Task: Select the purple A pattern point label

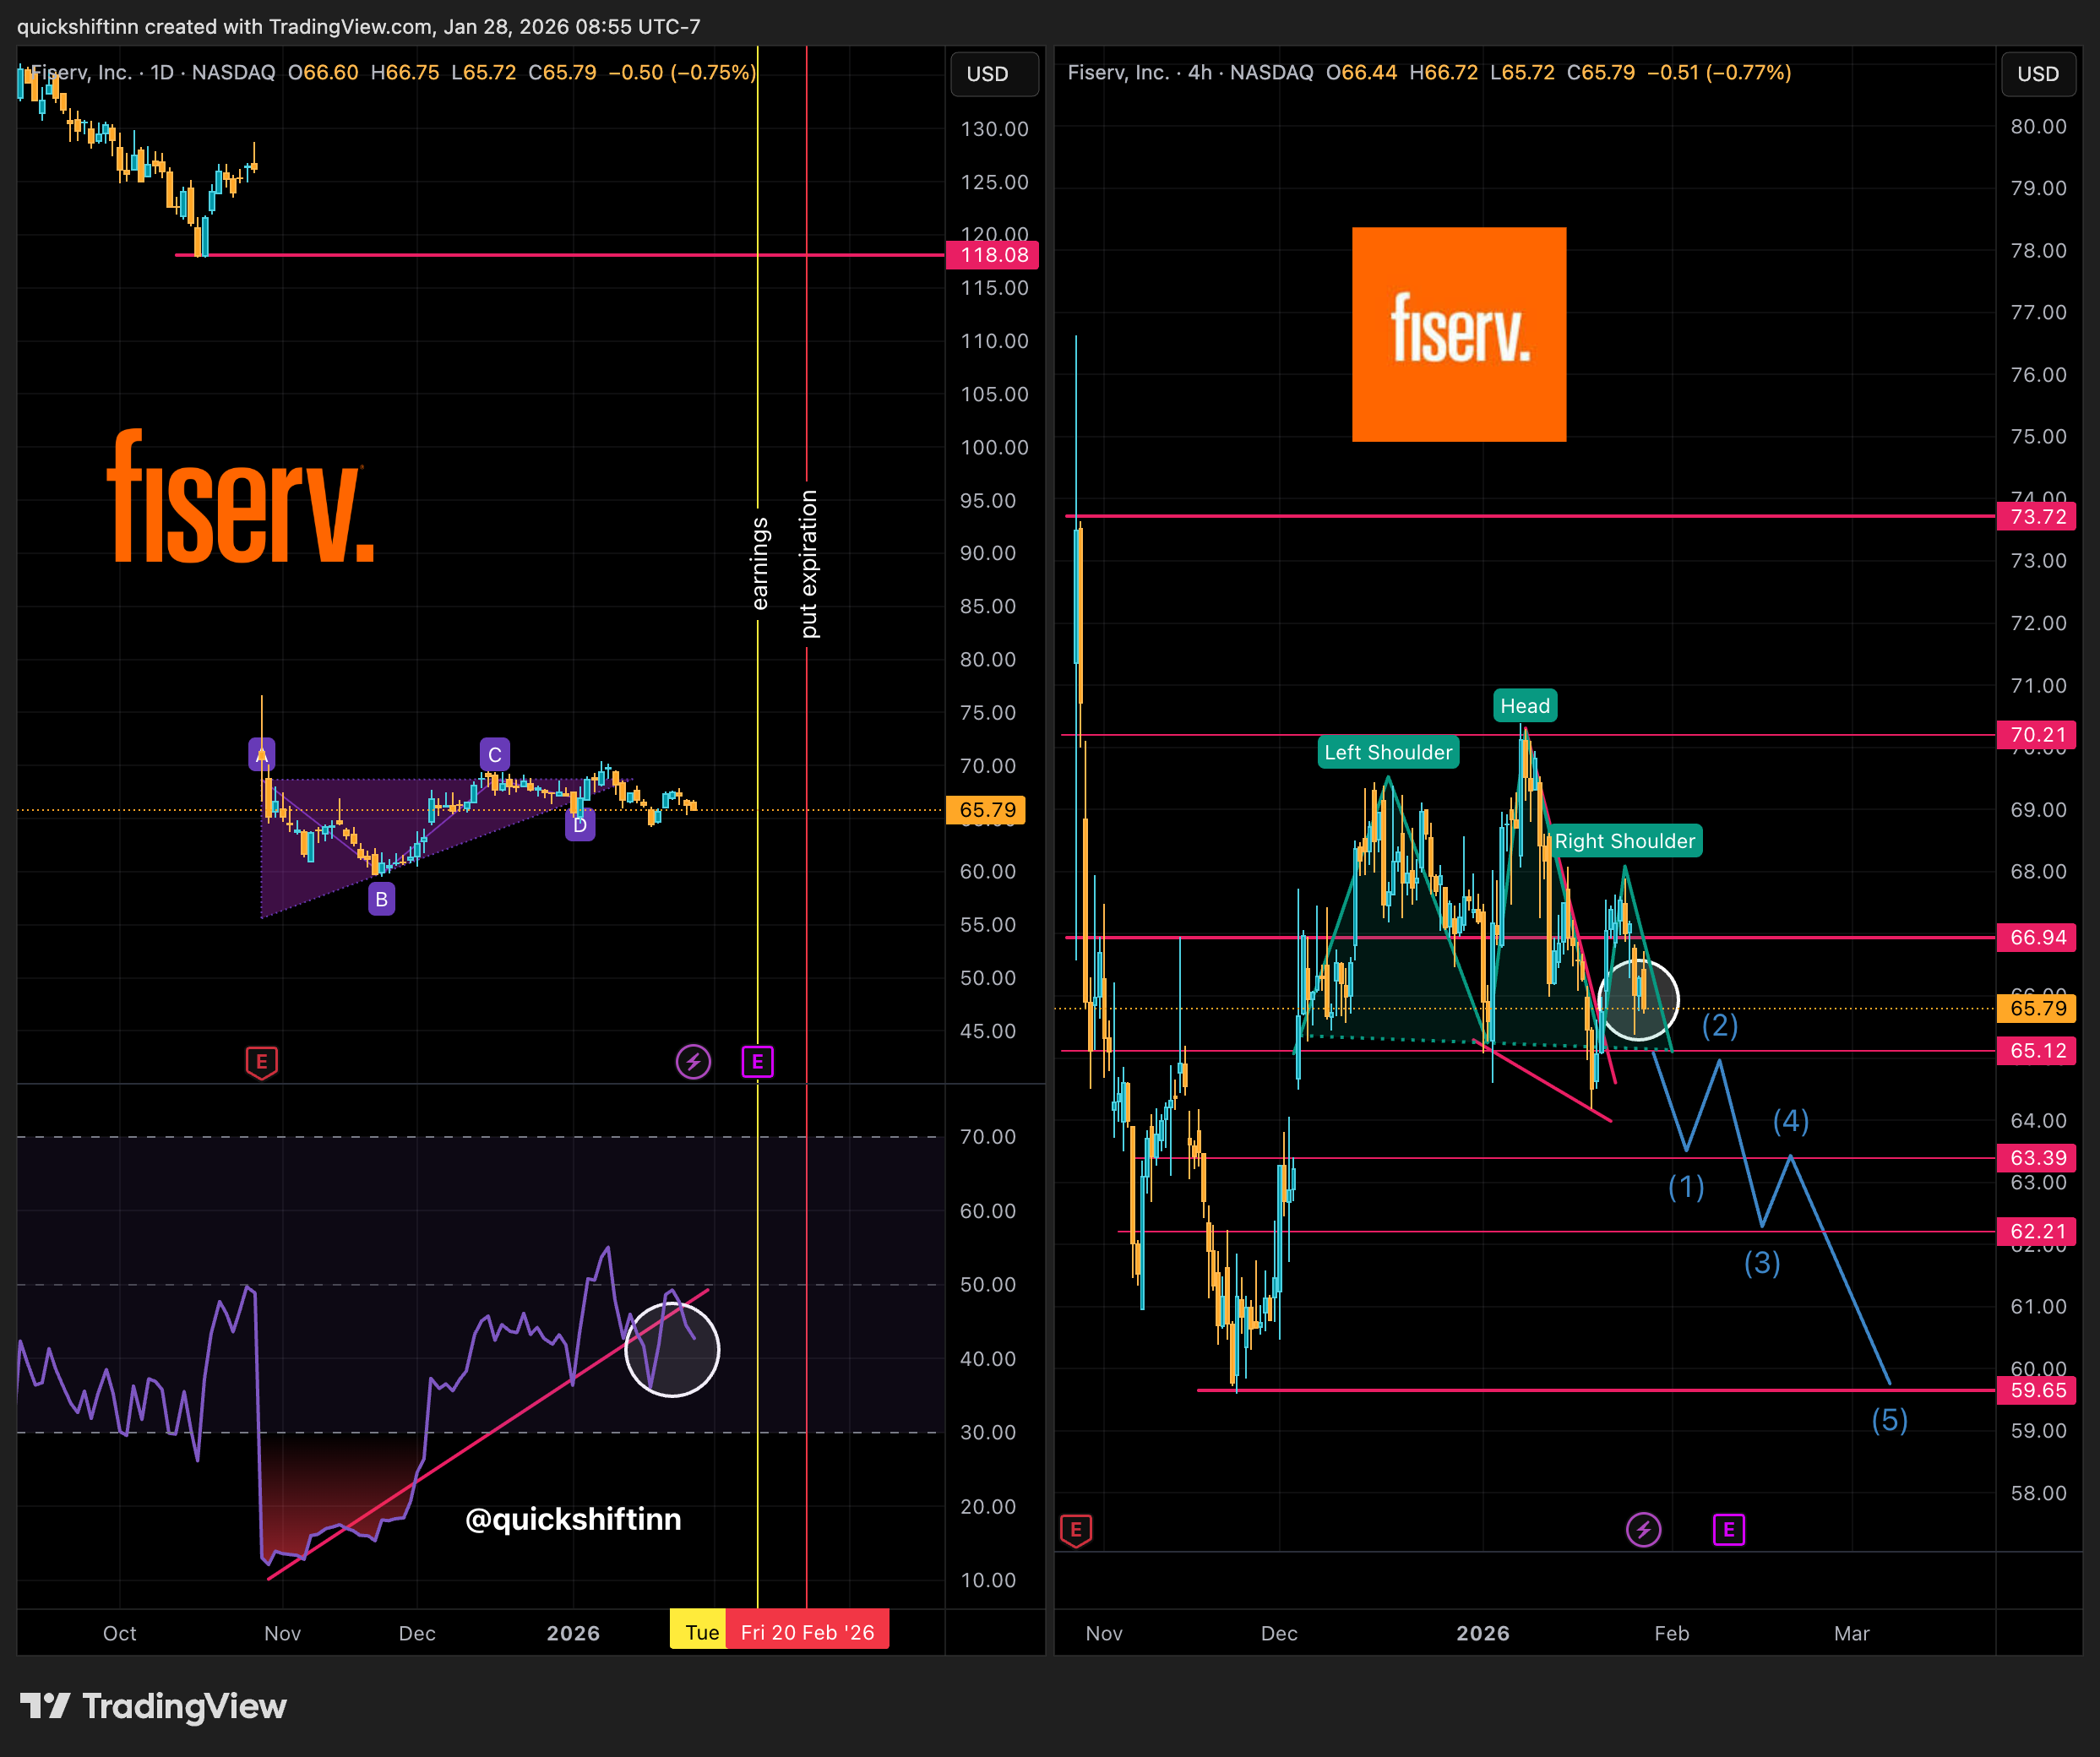Action: pyautogui.click(x=262, y=754)
